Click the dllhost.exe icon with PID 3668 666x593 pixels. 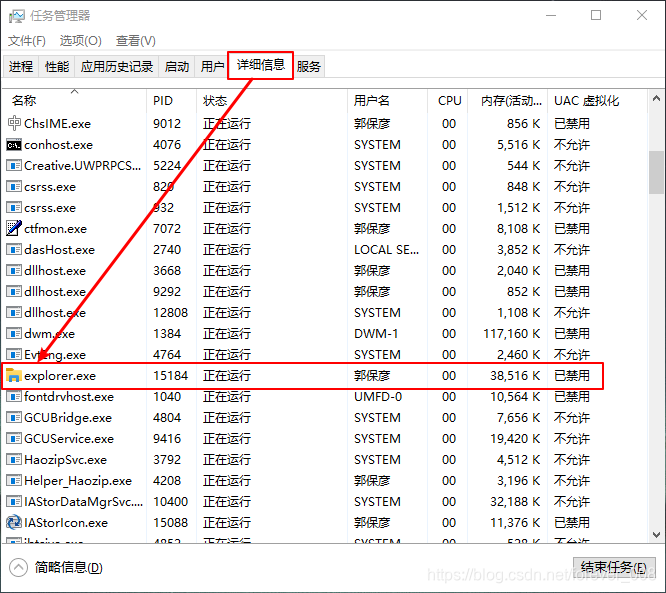click(14, 271)
